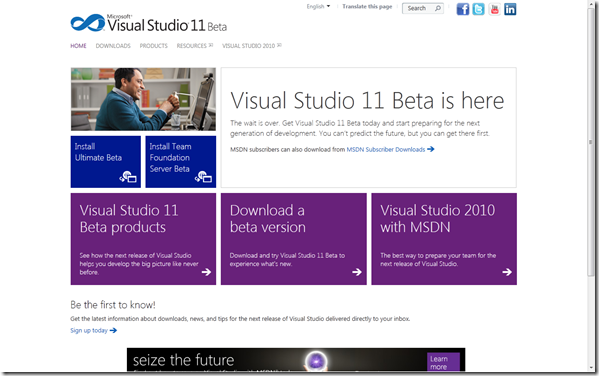This screenshot has width=599, height=376.
Task: Open the Visual Studio 2010 menu item
Action: click(x=252, y=46)
